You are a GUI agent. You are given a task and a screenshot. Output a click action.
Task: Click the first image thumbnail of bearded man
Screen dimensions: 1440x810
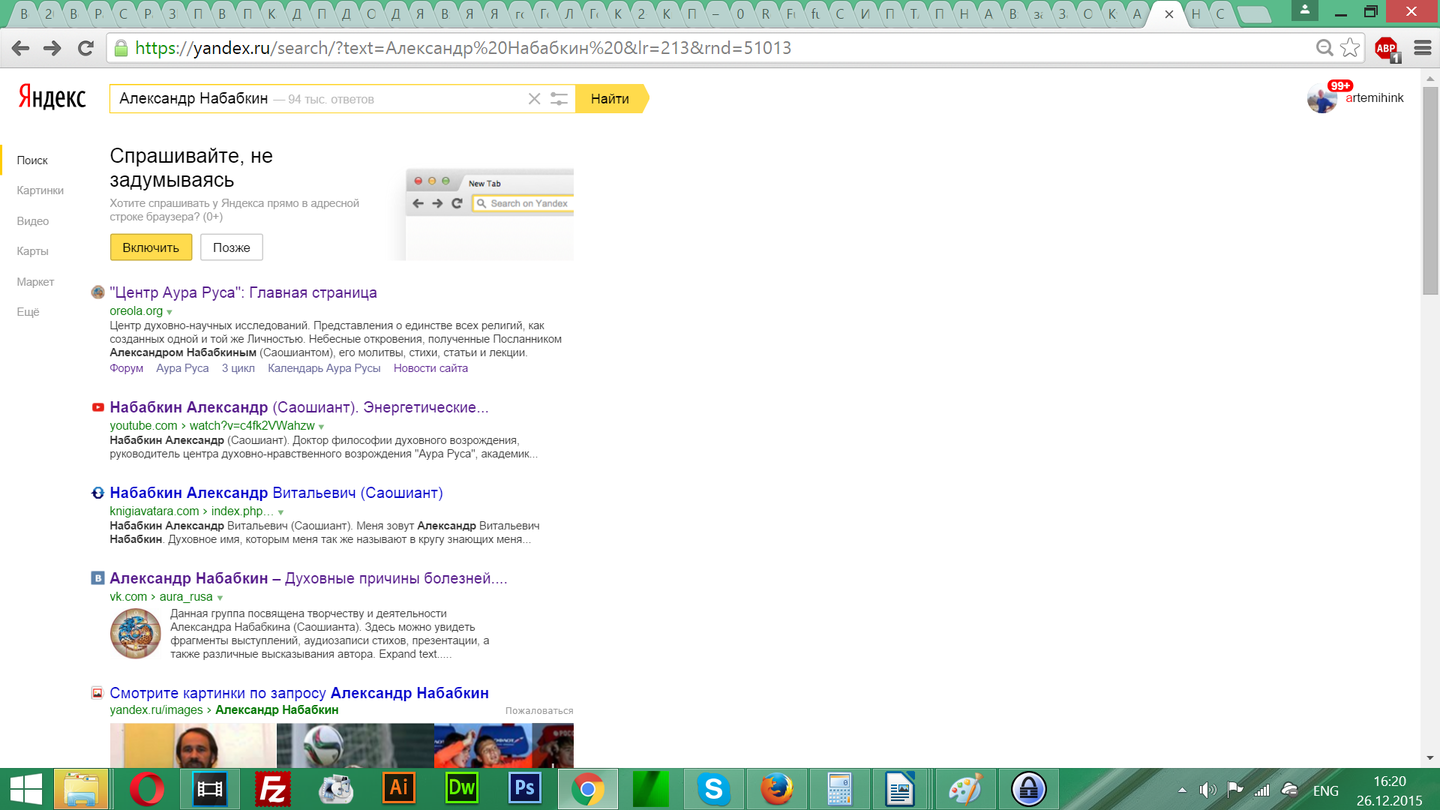coord(192,745)
